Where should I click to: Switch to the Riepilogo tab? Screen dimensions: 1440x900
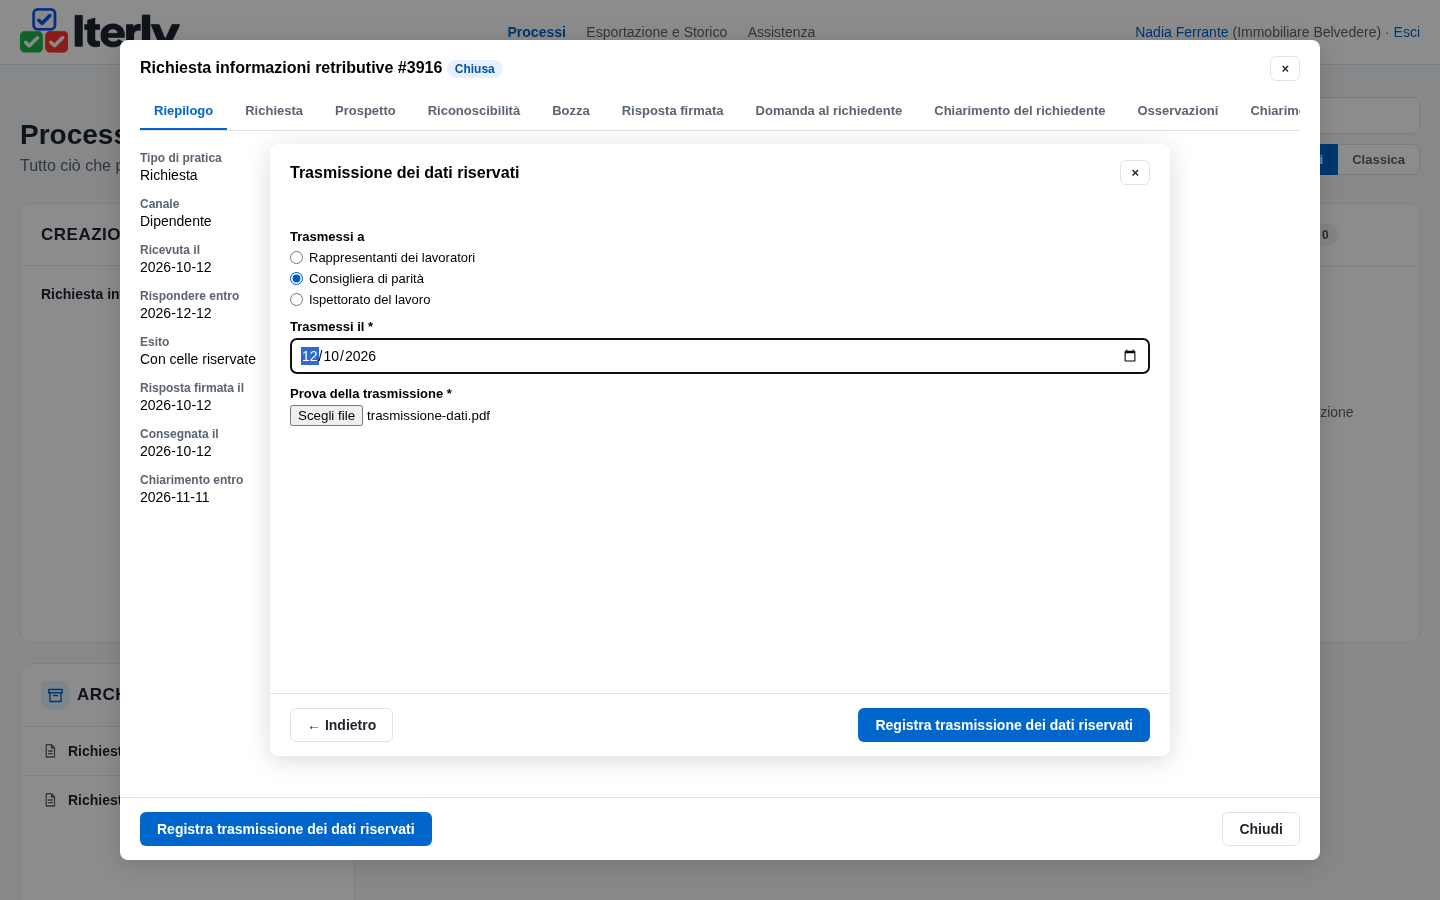183,111
